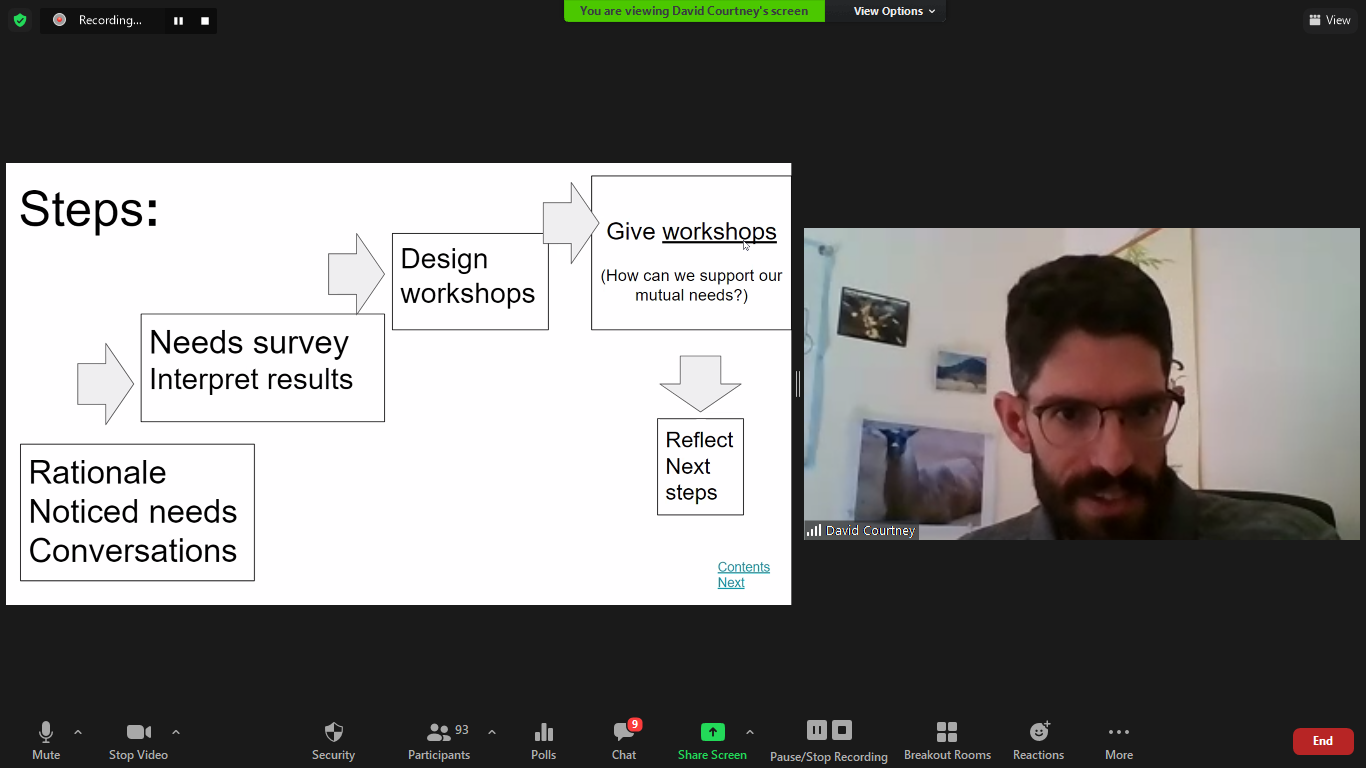Click the Recording... status label
This screenshot has width=1366, height=768.
pyautogui.click(x=110, y=21)
